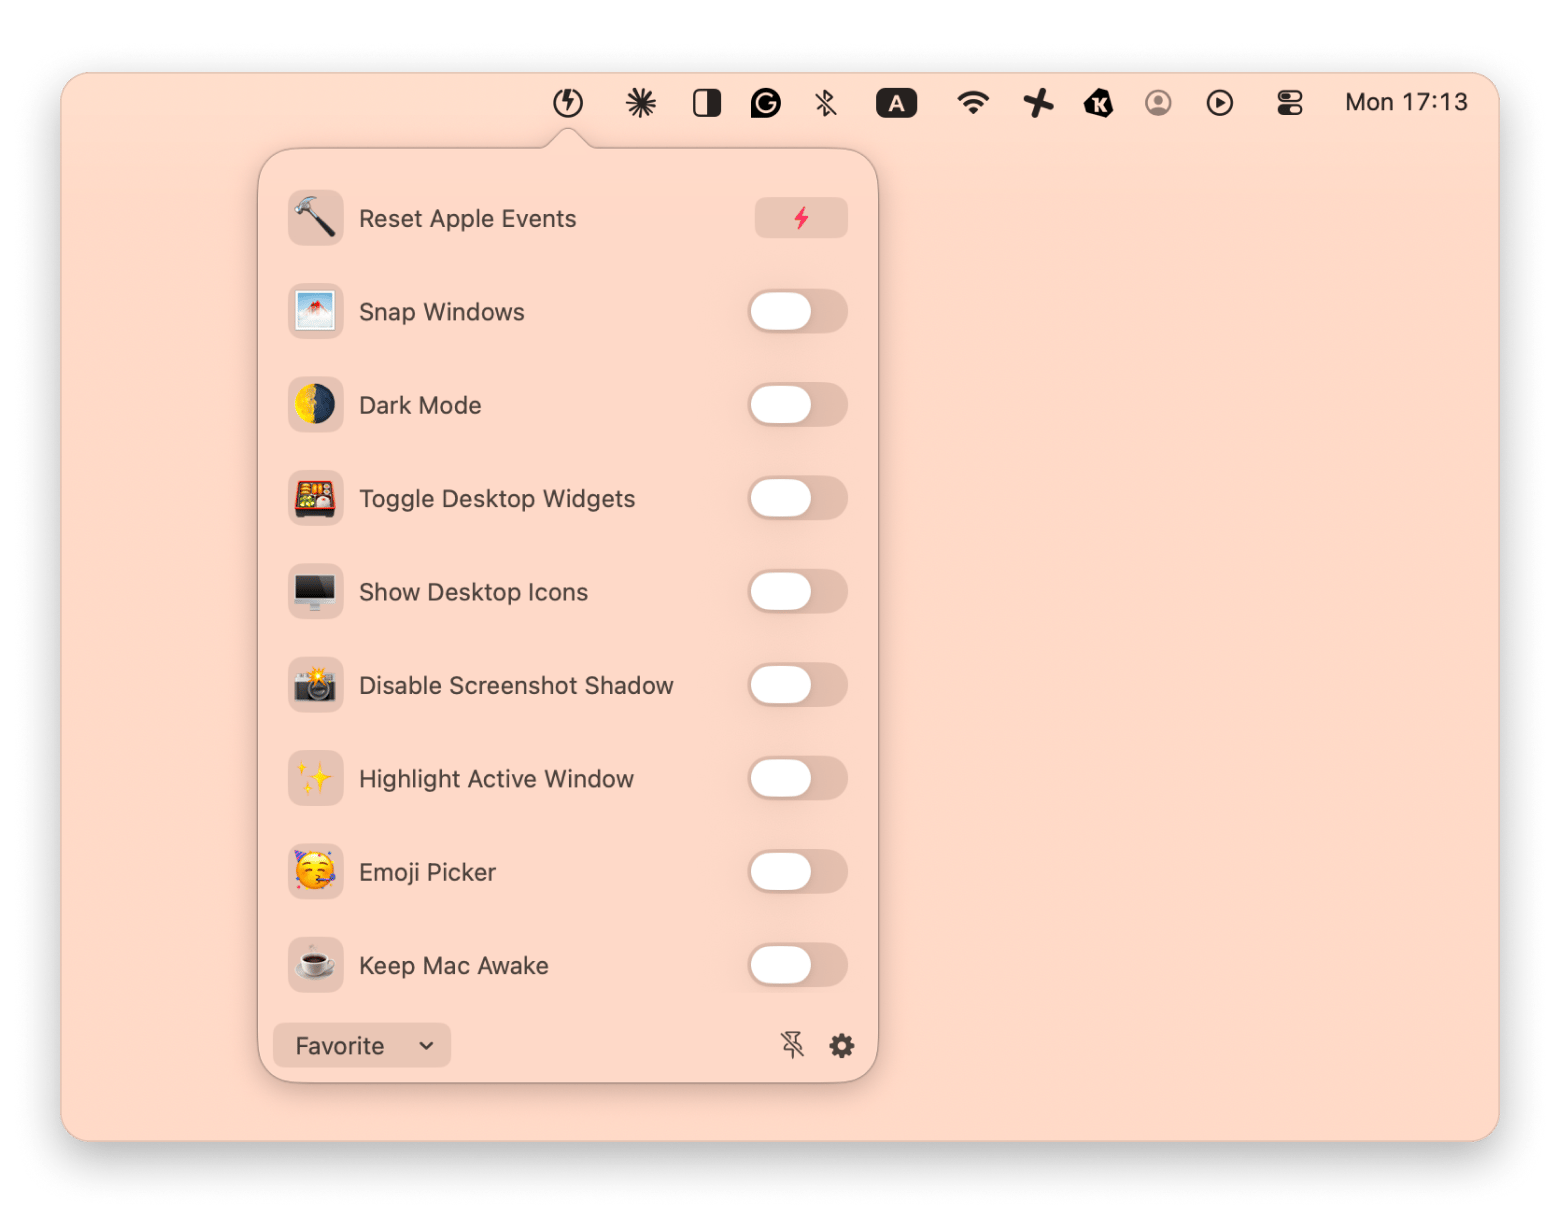Viewport: 1560px width, 1222px height.
Task: Enable the Disable Screenshot Shadow switch
Action: coord(798,685)
